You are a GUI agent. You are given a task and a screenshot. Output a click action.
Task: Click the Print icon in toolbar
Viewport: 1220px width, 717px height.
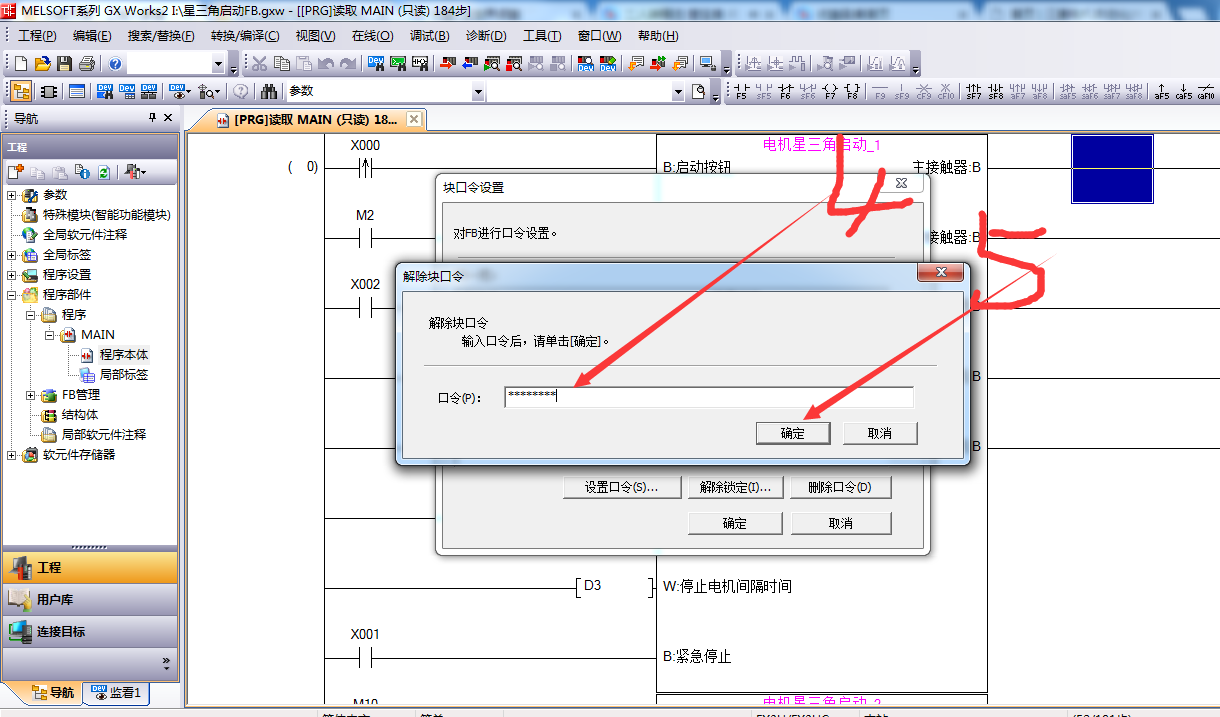coord(86,64)
